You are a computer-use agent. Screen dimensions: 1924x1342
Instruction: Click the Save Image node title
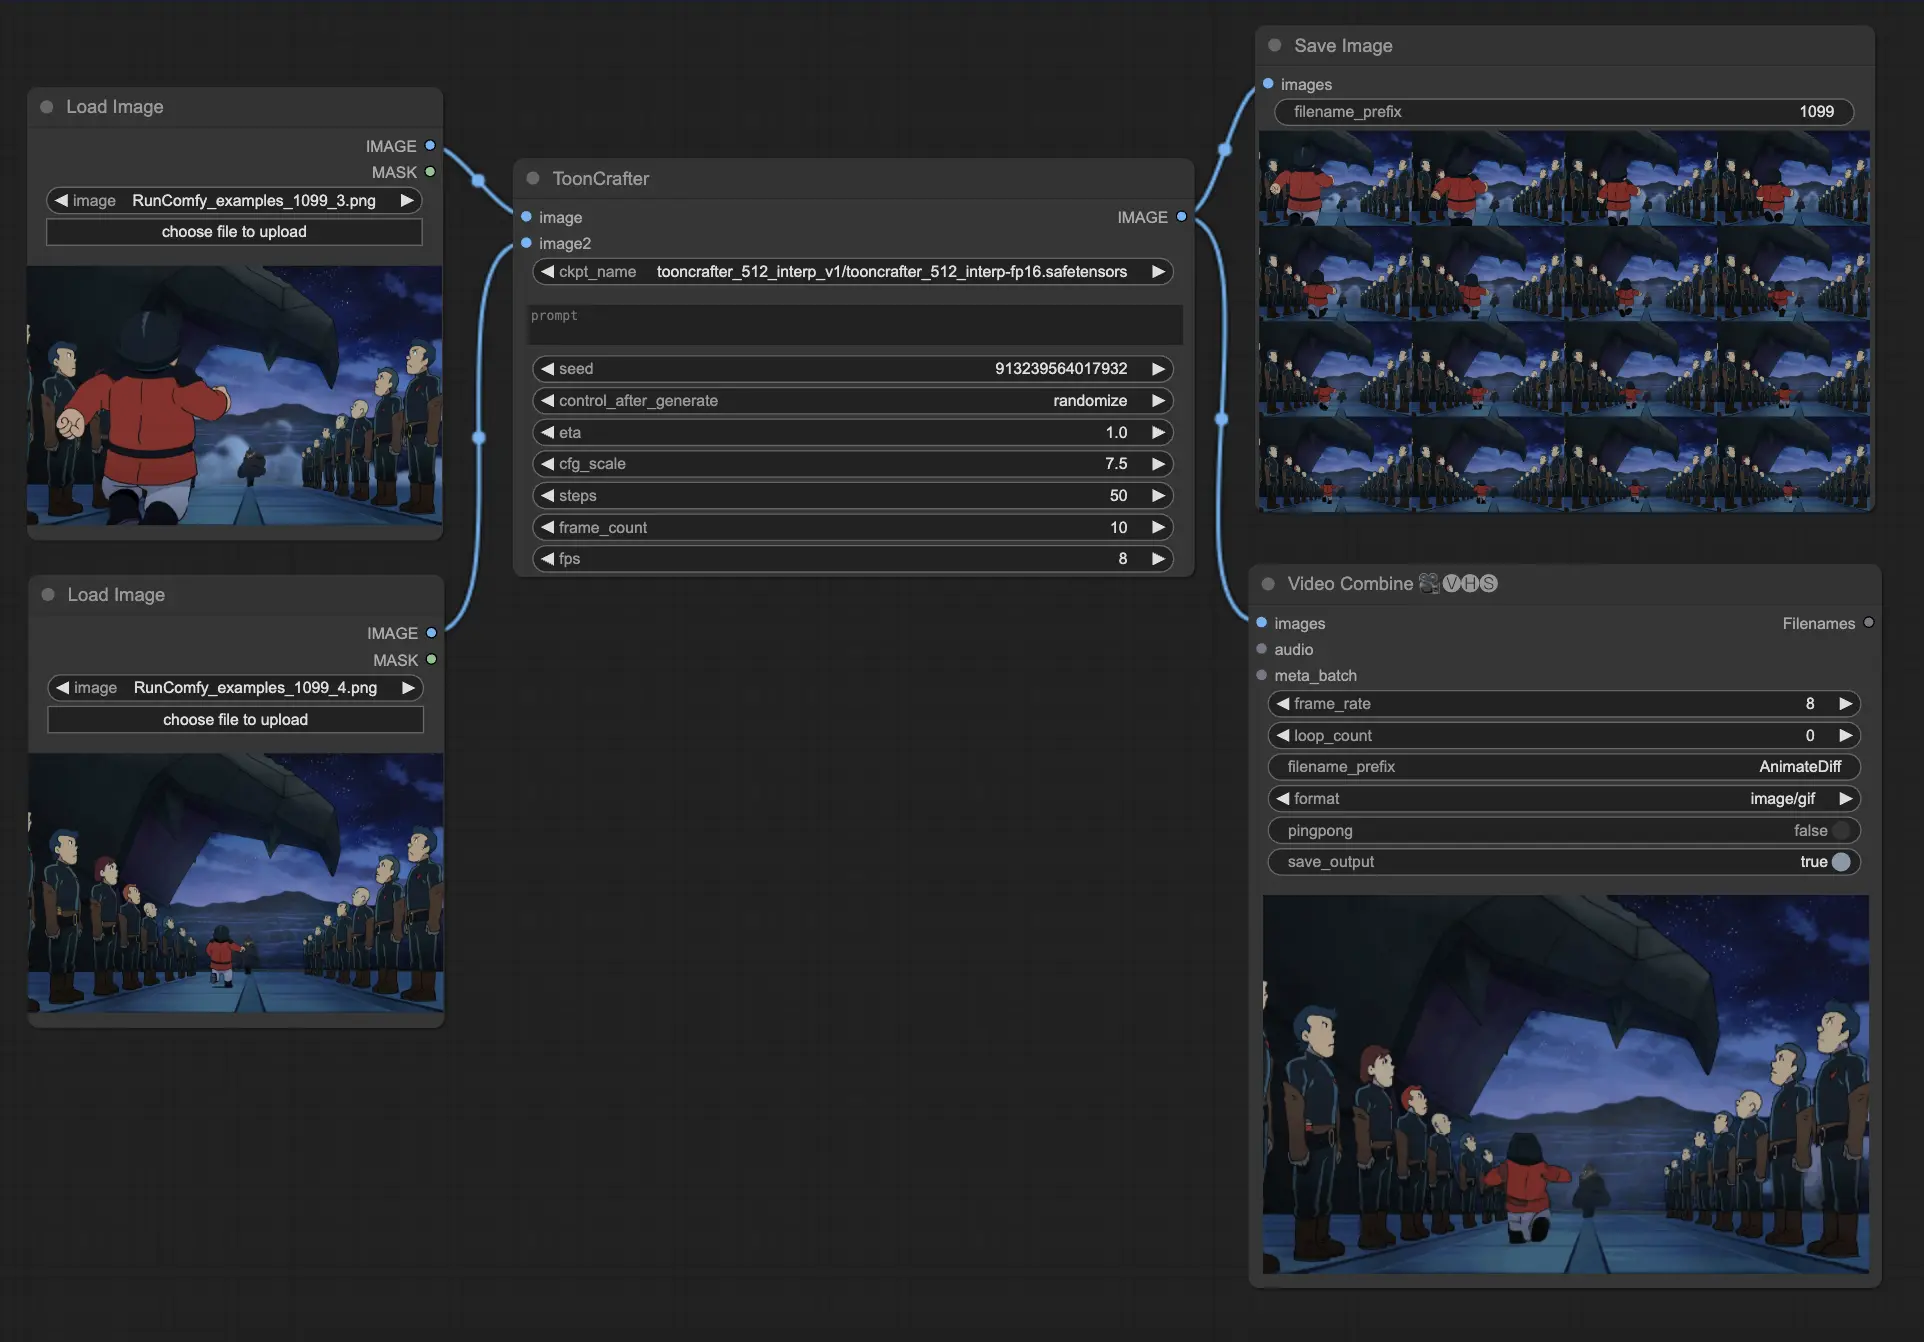(x=1343, y=46)
